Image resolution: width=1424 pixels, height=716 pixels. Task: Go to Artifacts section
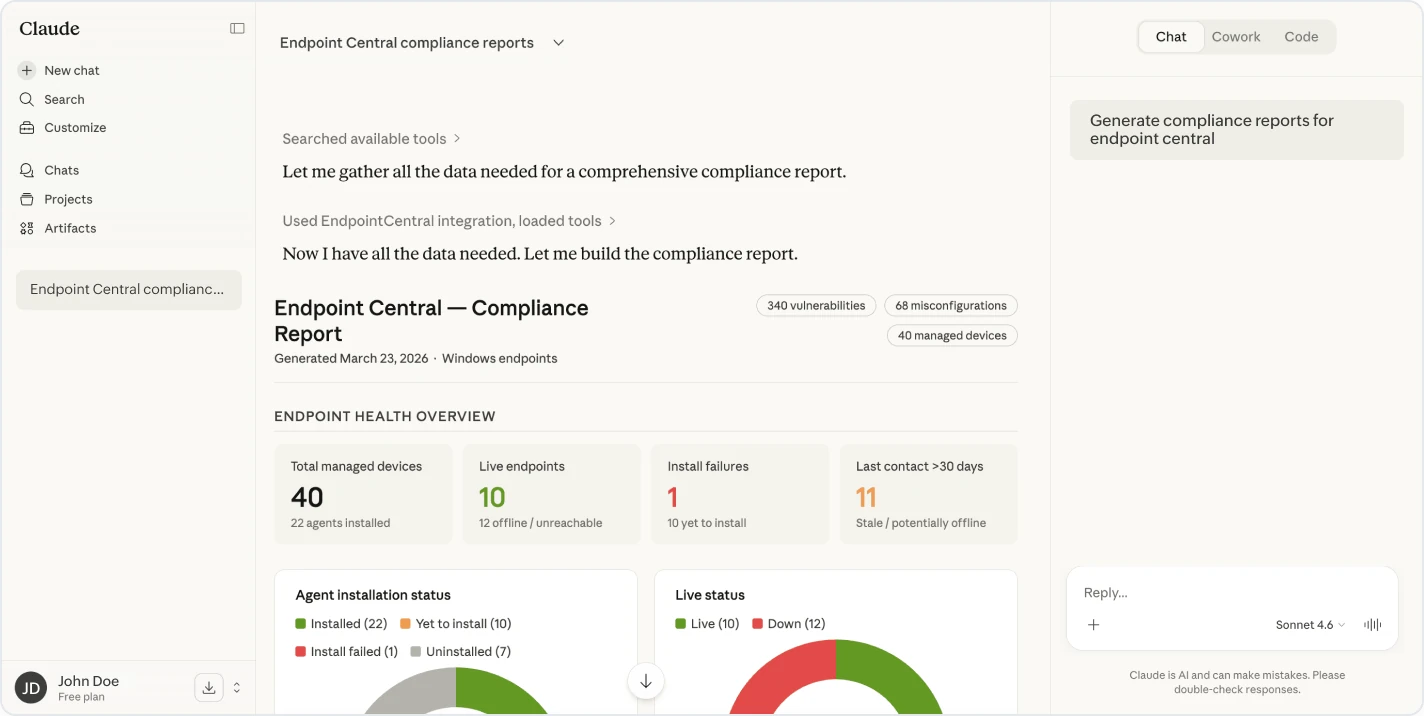[70, 229]
